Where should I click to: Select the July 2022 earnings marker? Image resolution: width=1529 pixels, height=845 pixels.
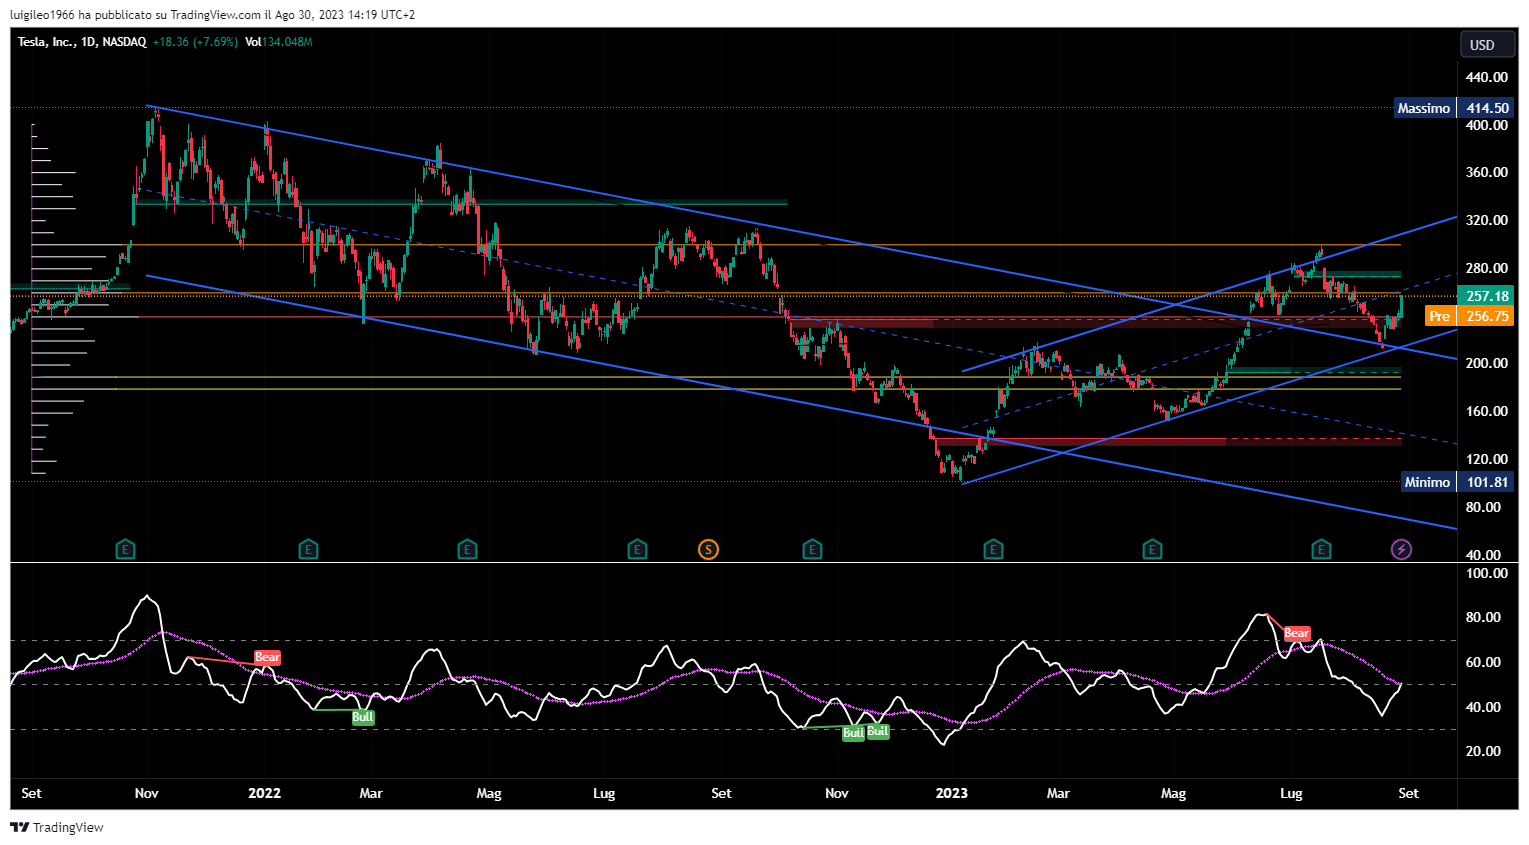(x=637, y=549)
